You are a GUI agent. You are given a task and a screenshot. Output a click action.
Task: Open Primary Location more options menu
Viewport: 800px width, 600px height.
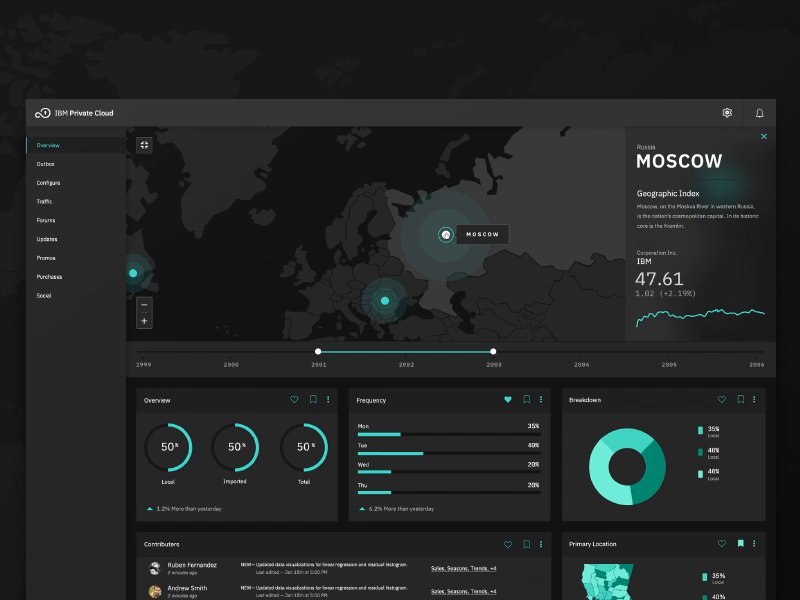tap(754, 544)
